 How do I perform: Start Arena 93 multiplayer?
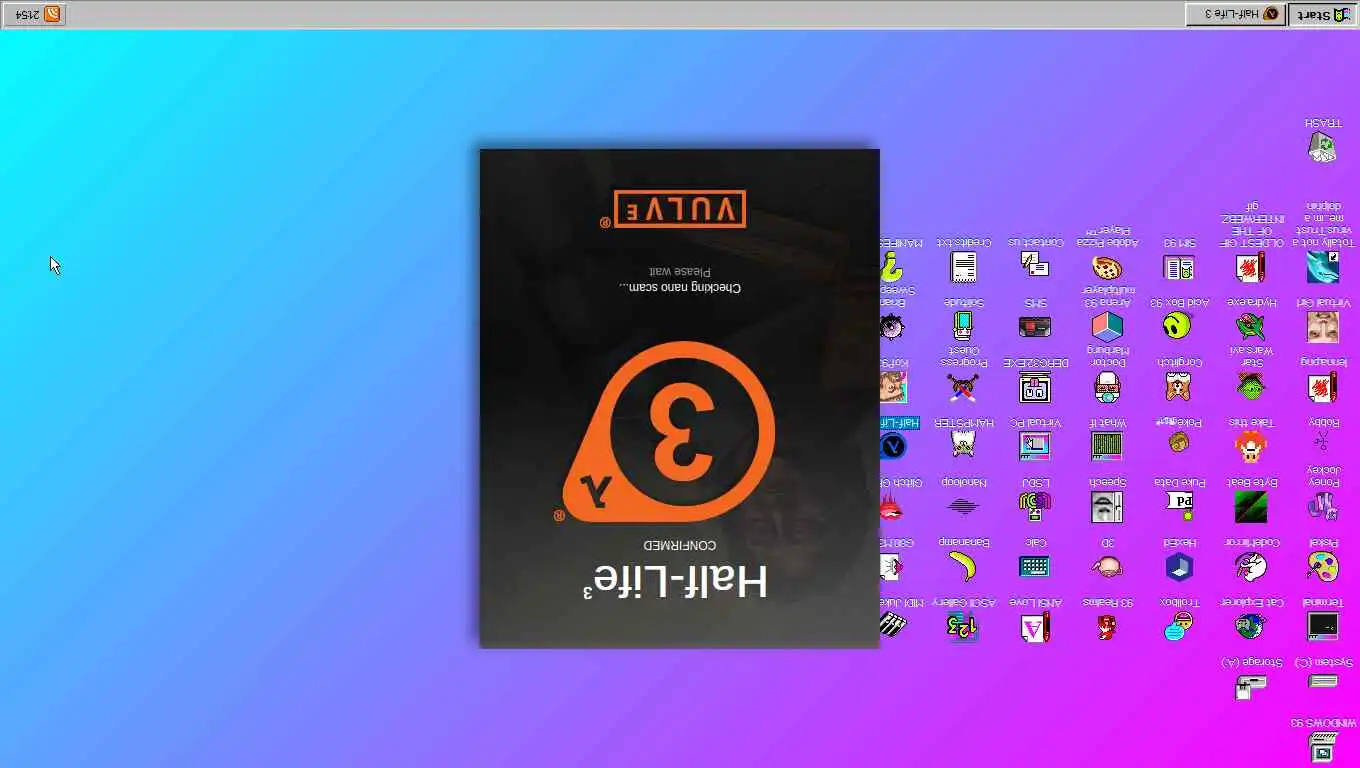(x=1106, y=326)
